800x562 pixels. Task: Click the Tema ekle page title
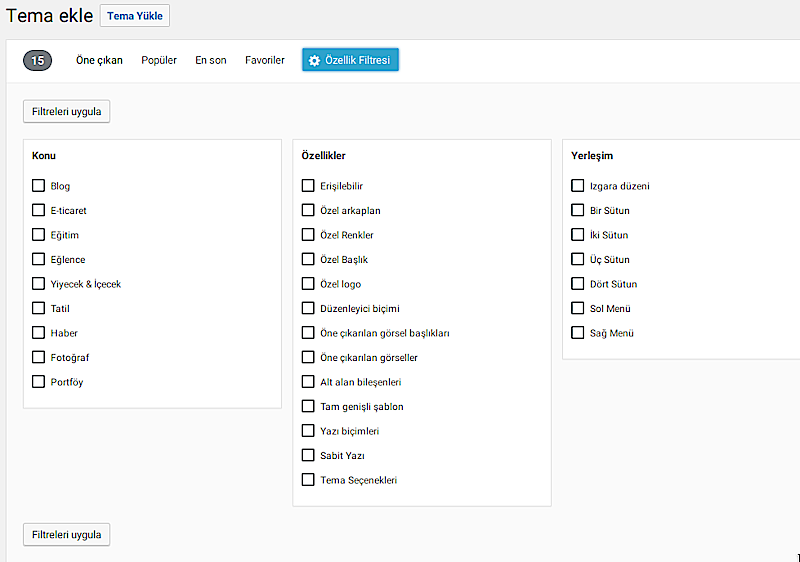(x=49, y=16)
